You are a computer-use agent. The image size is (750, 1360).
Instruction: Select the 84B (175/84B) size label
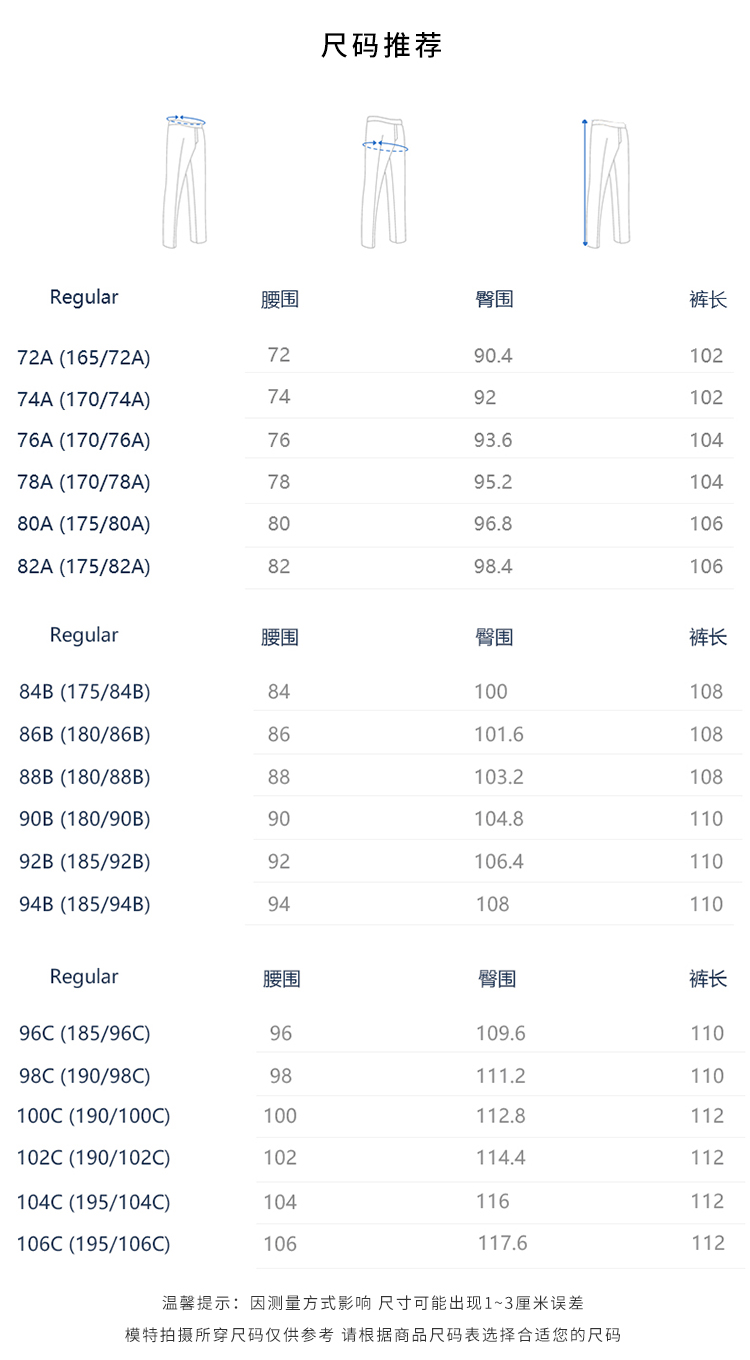(85, 692)
